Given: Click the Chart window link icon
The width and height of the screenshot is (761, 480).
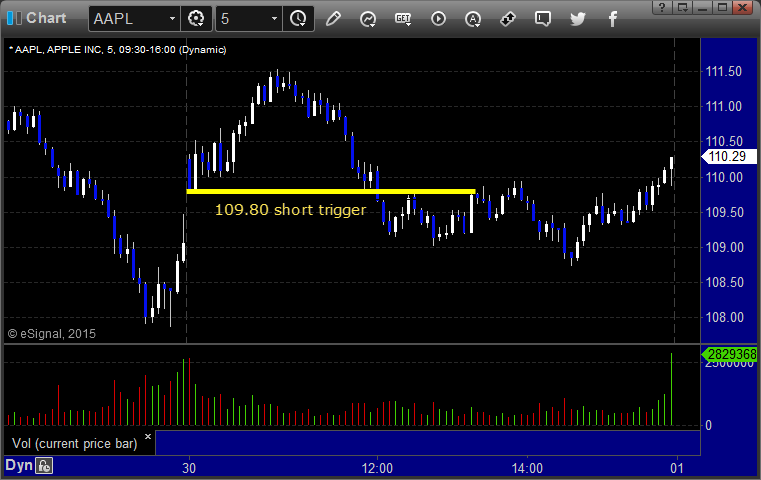Looking at the screenshot, I should coord(14,18).
